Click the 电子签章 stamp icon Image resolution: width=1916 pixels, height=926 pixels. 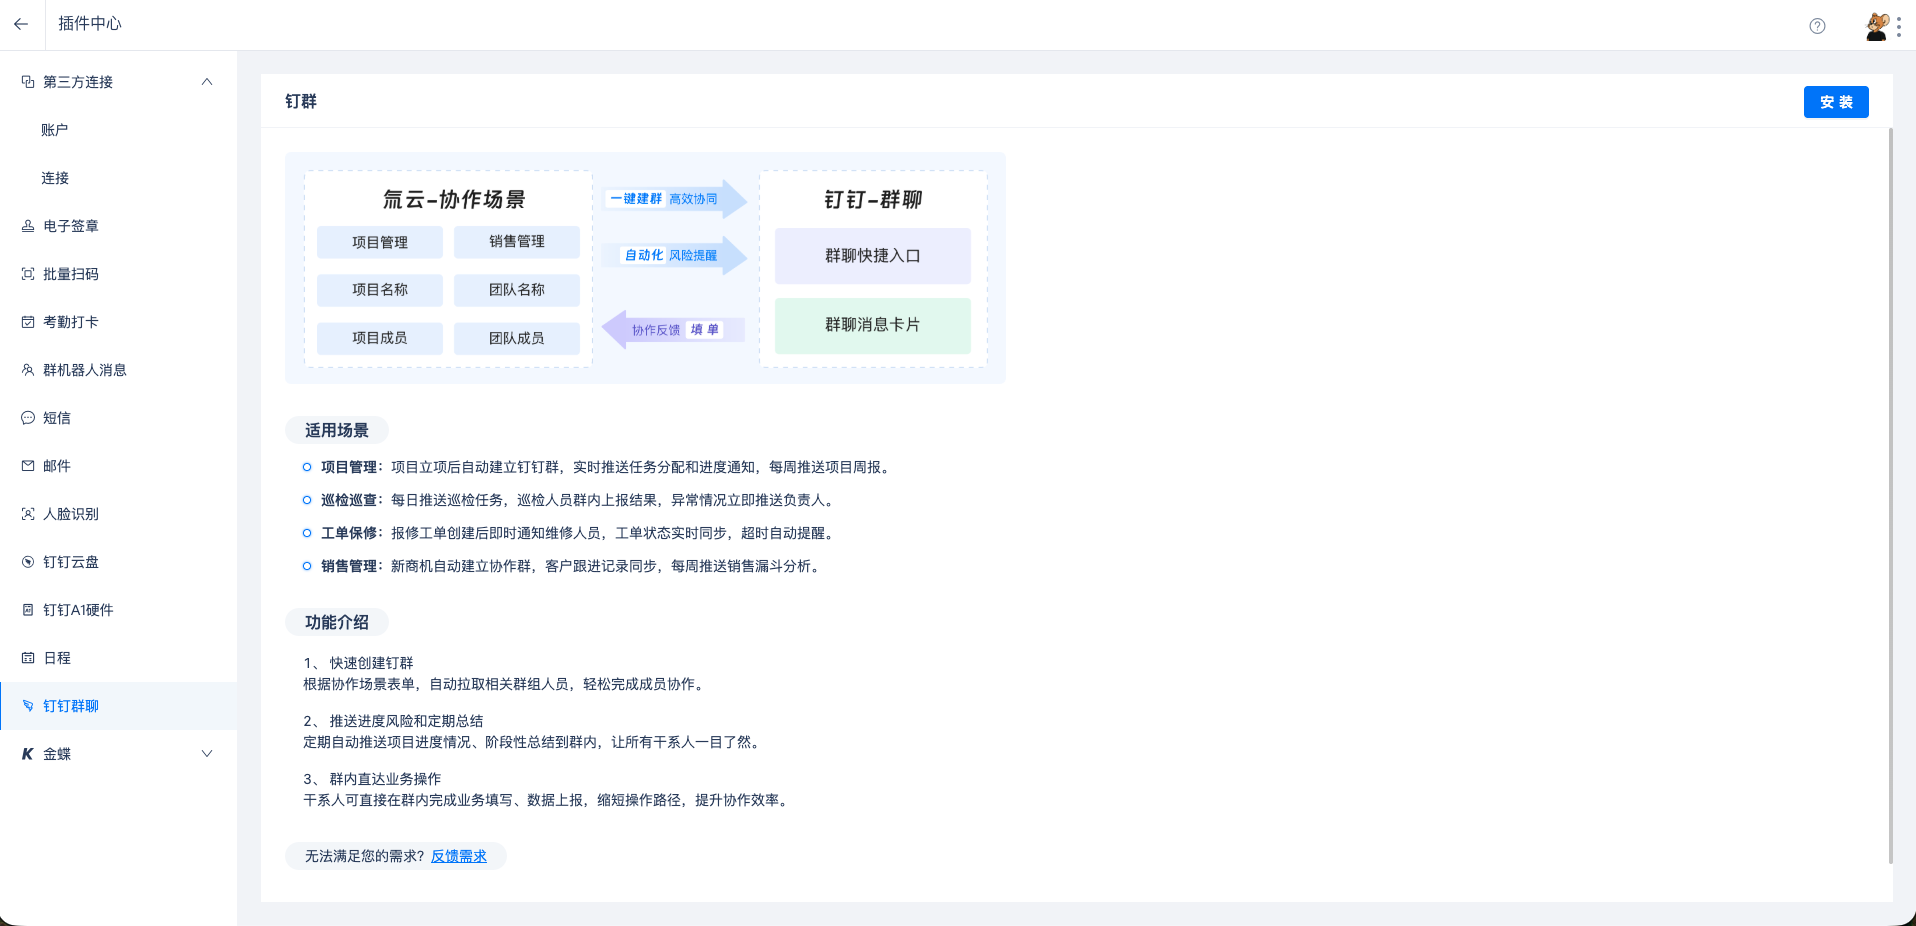28,226
